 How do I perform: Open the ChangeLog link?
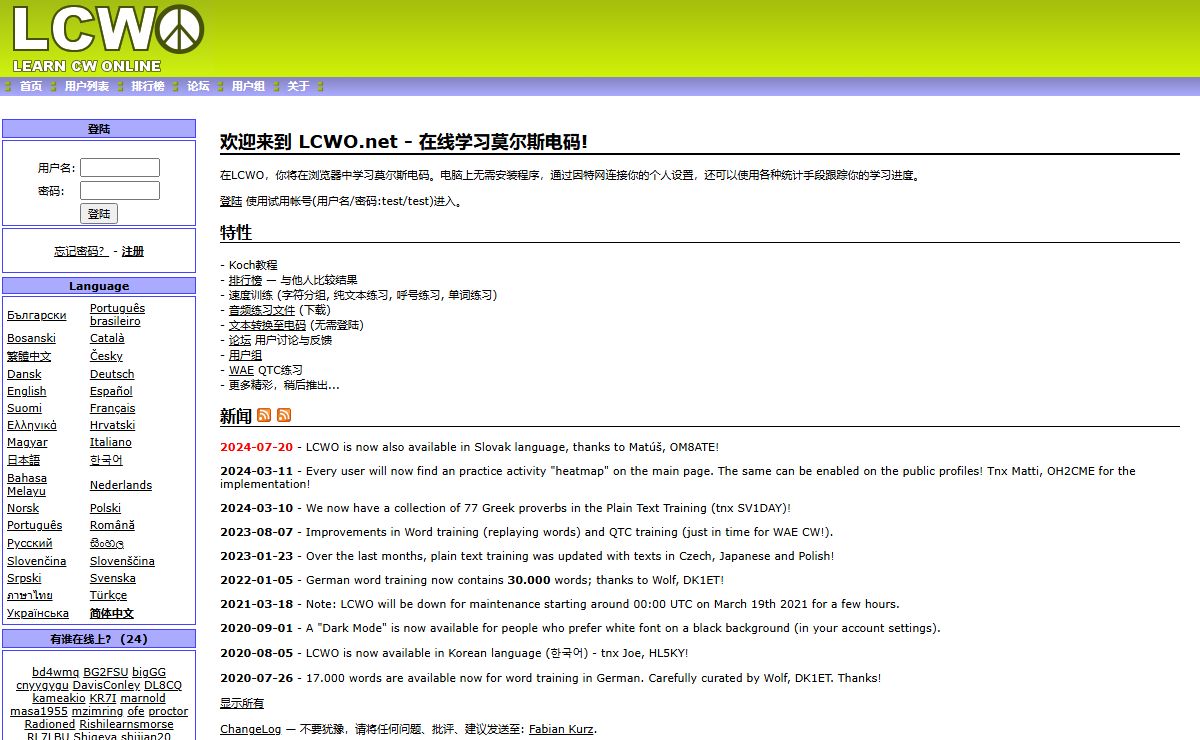point(251,729)
